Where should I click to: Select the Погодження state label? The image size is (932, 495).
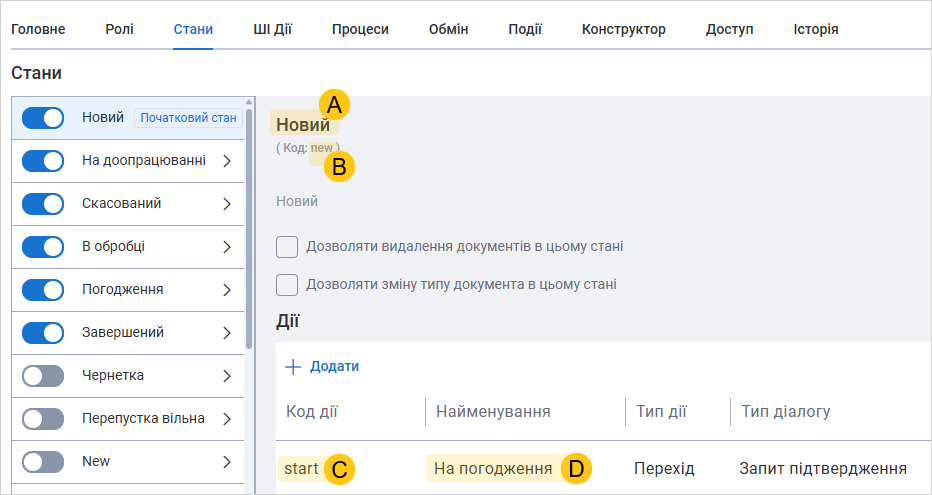[122, 290]
